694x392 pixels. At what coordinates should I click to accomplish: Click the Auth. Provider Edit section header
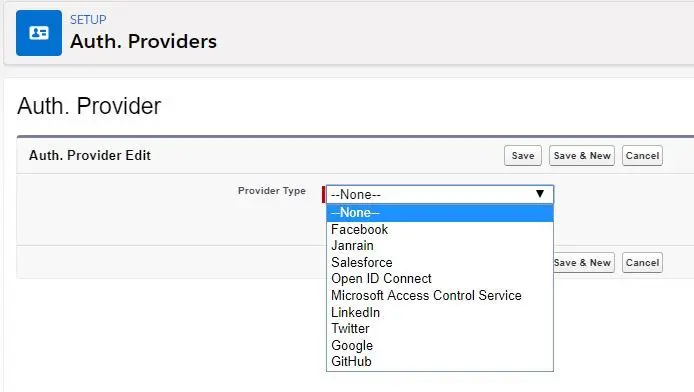[x=90, y=155]
